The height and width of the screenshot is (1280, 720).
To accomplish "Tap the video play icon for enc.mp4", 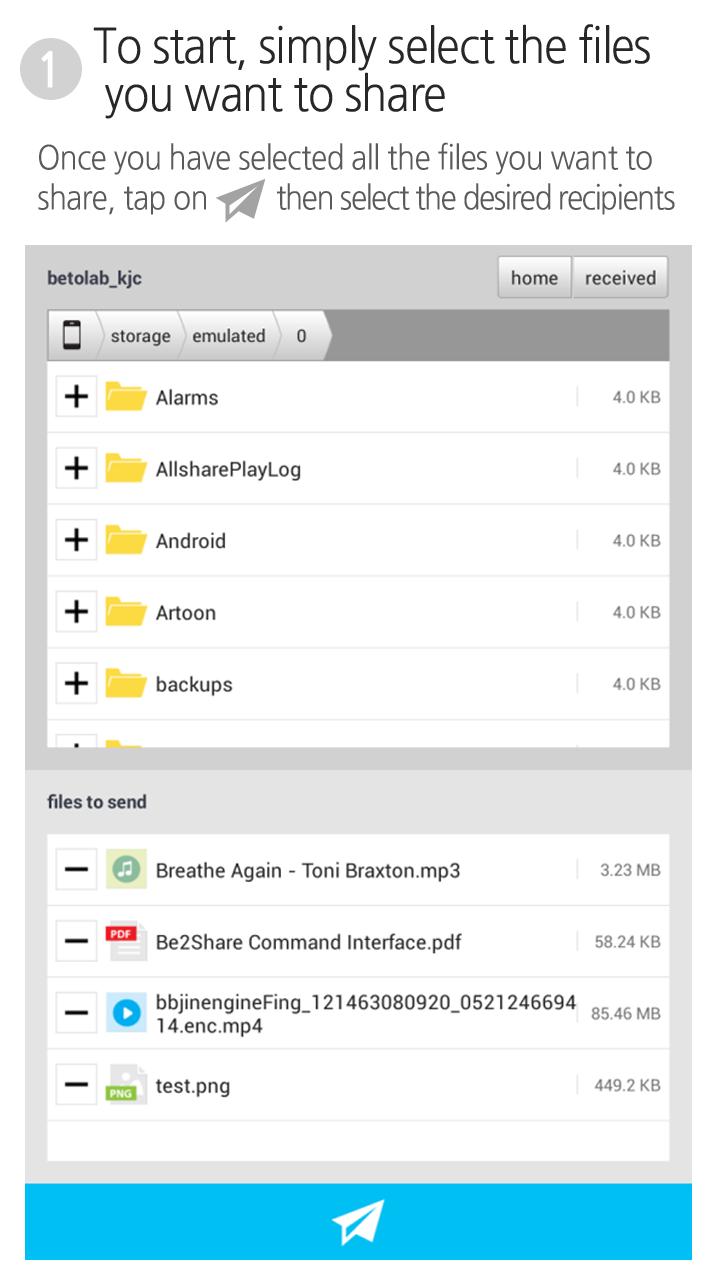I will pyautogui.click(x=126, y=1014).
